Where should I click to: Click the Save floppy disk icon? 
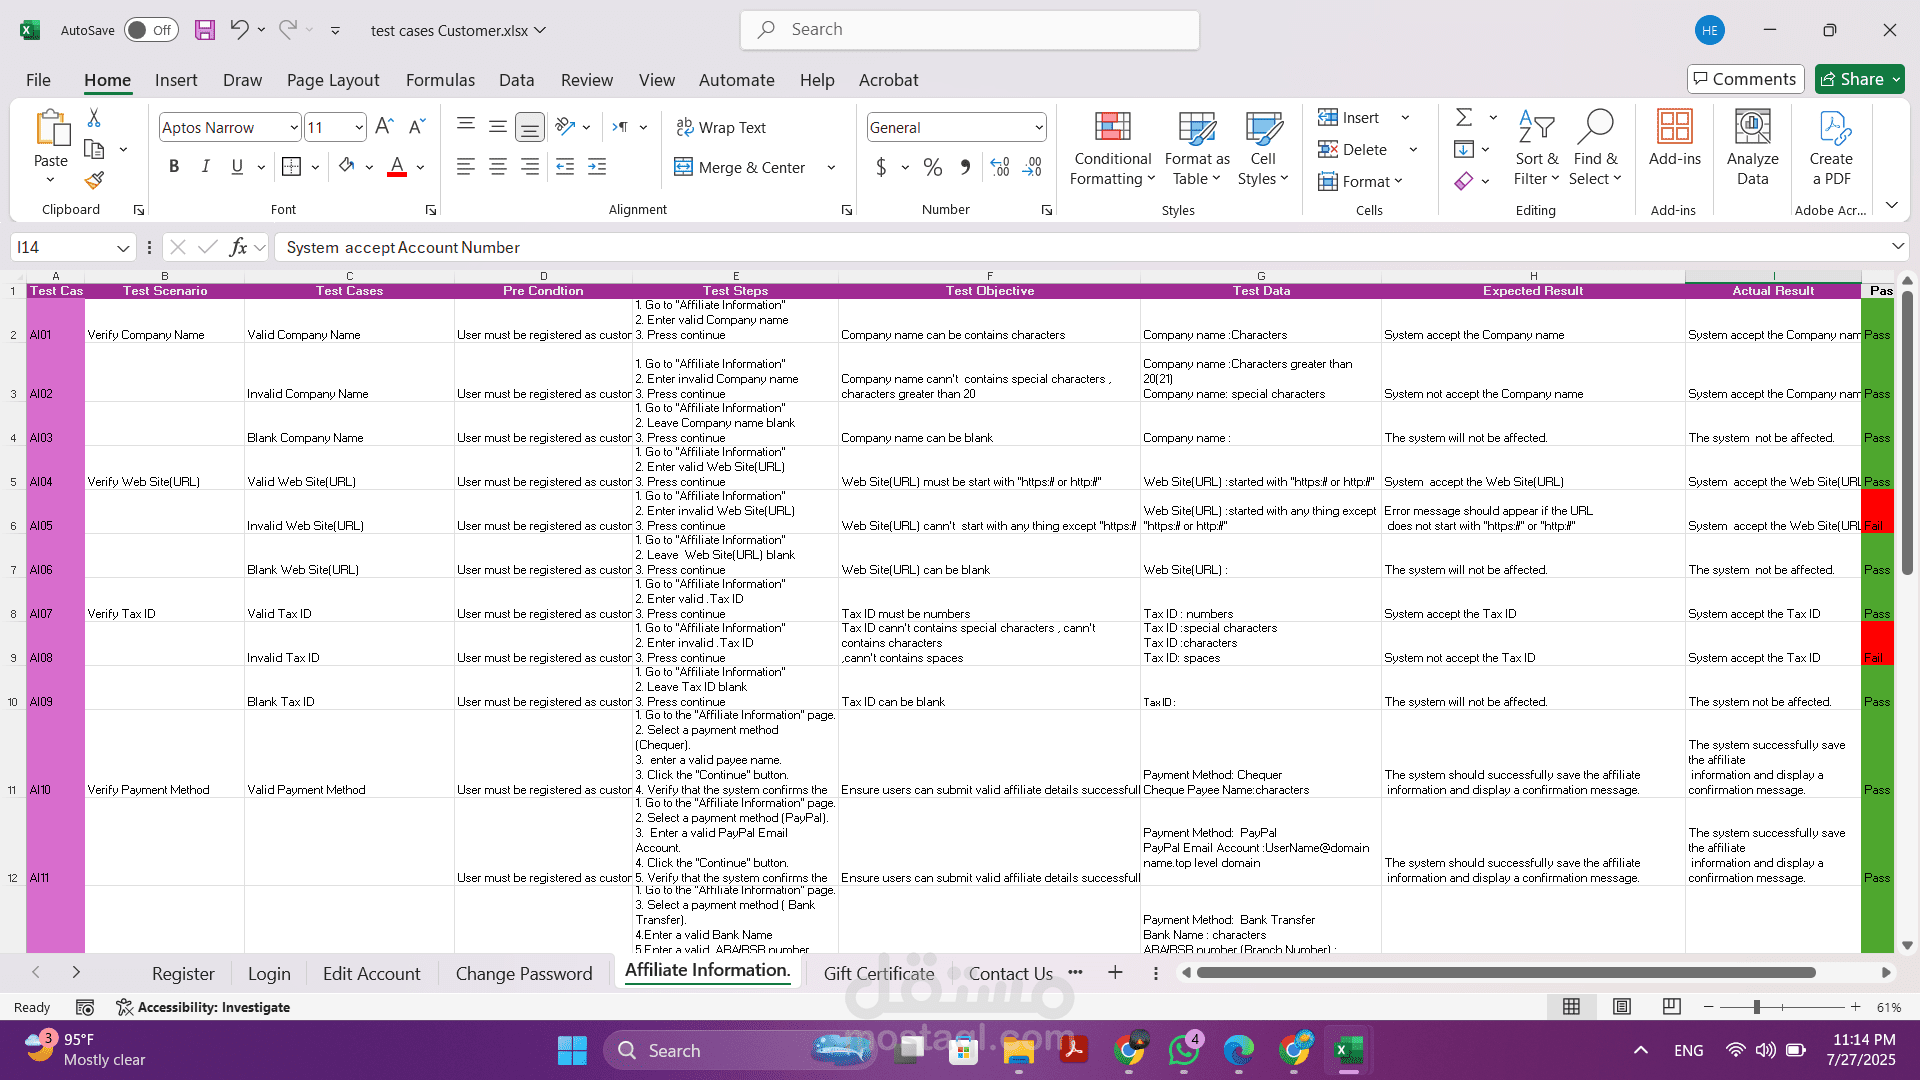[x=204, y=30]
